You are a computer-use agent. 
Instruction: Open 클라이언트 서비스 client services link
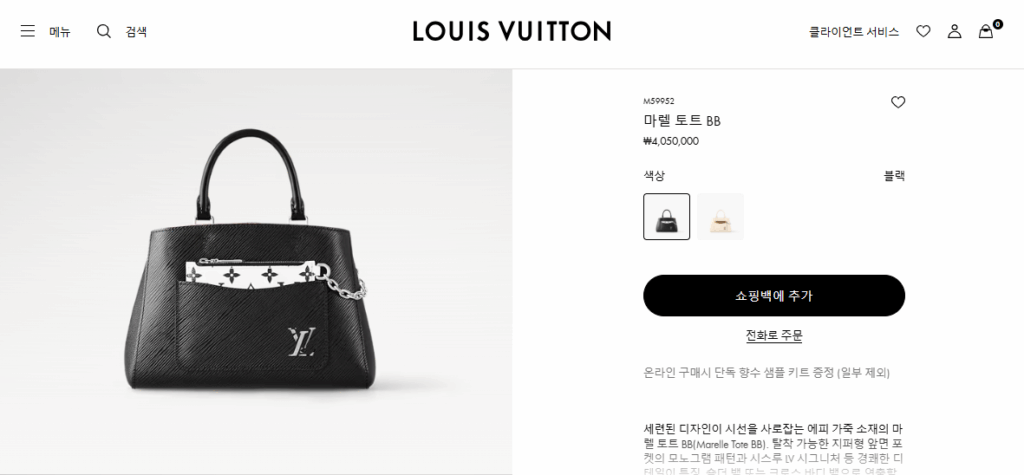(x=854, y=31)
